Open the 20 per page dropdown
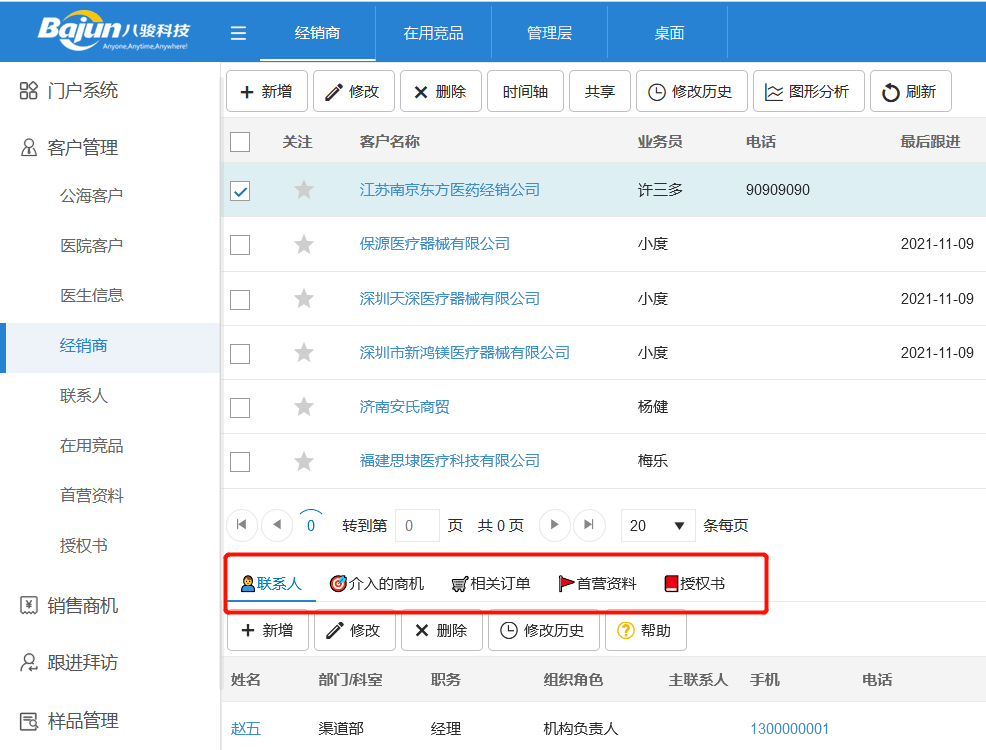Screen dimensions: 986x750 click(x=658, y=525)
